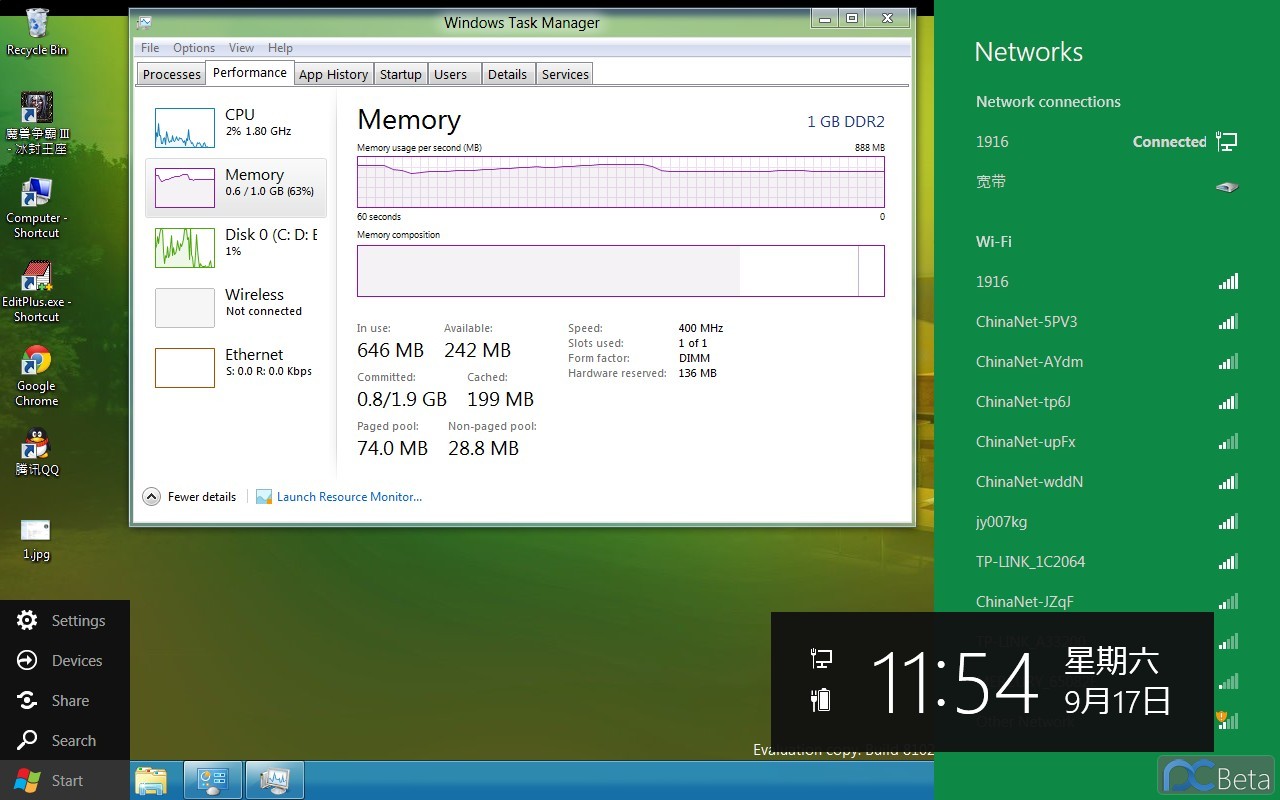Viewport: 1280px width, 800px height.
Task: Select the CPU graph thumbnail
Action: 185,128
